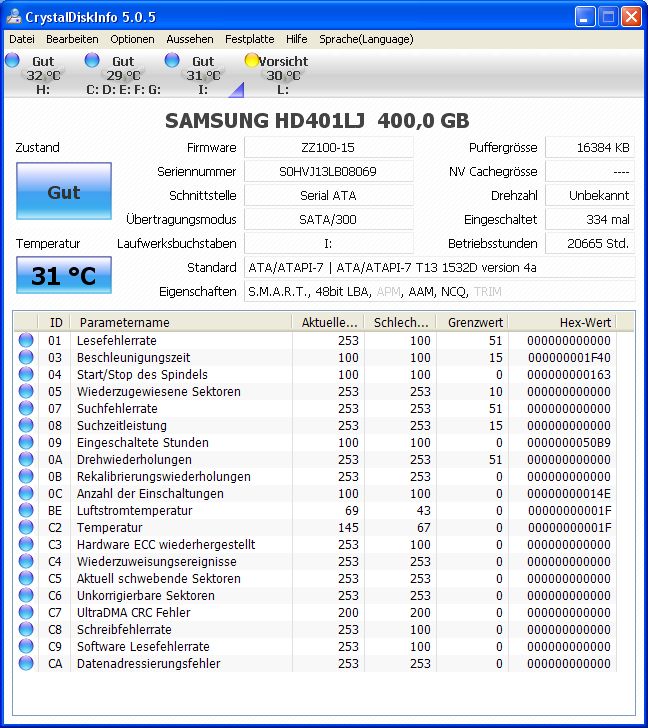The width and height of the screenshot is (648, 728).
Task: Click status icon for Wiederzuweisungsereignisse
Action: [26, 561]
